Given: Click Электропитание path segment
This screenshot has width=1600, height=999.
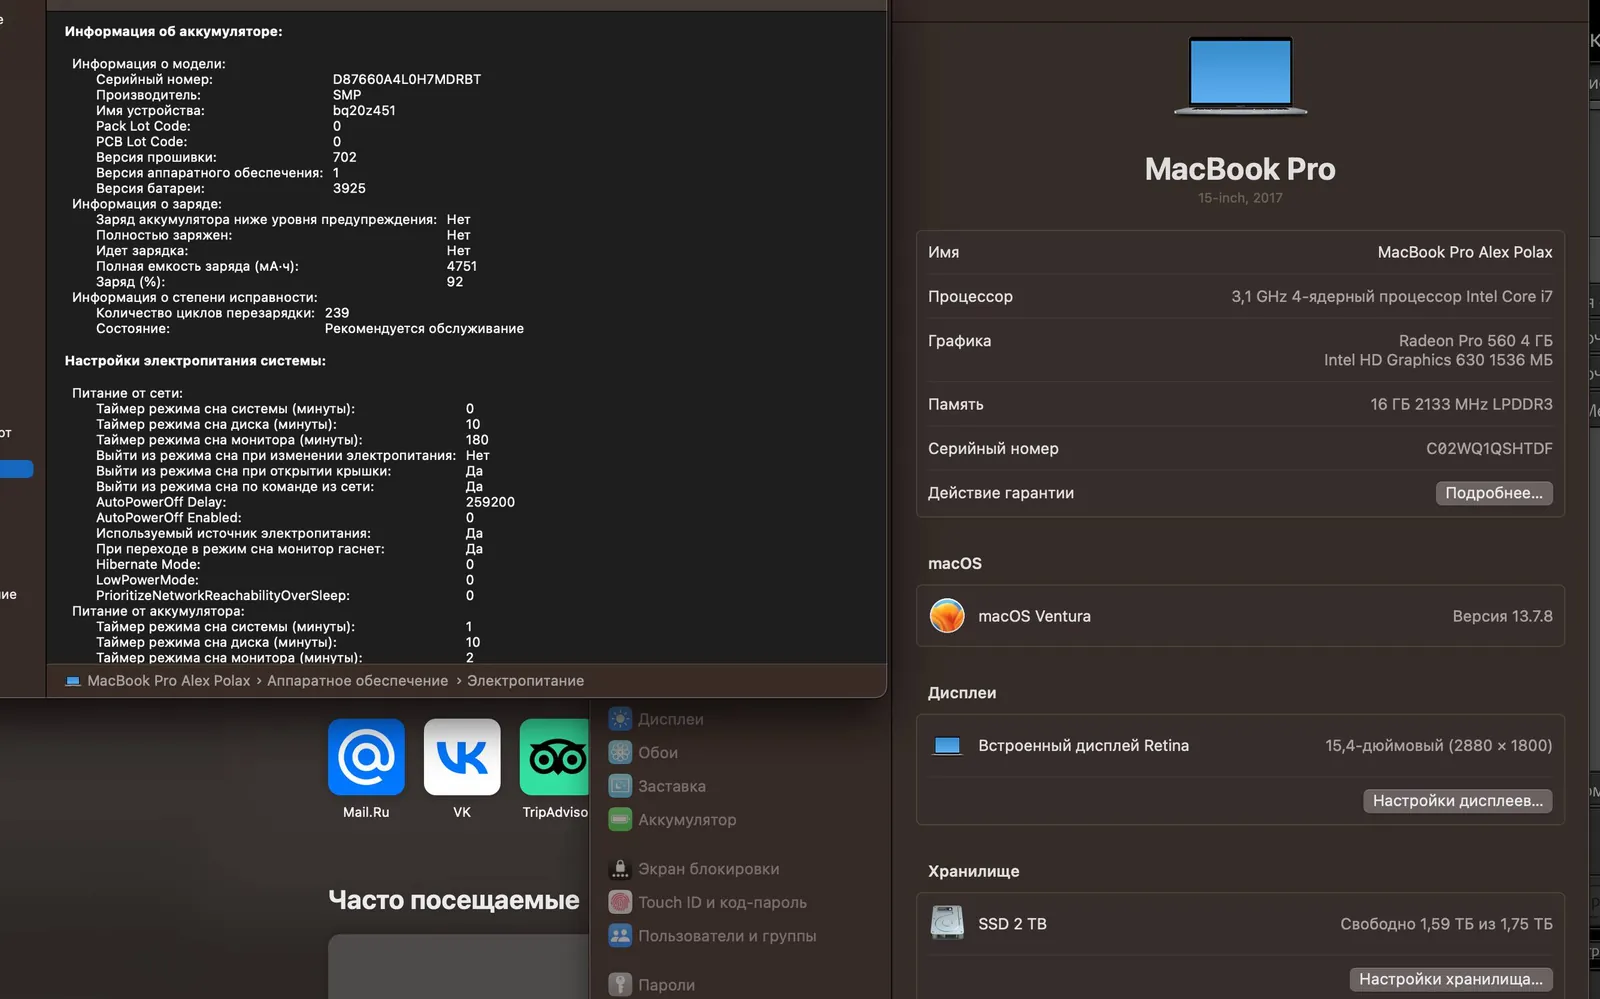Looking at the screenshot, I should [x=525, y=681].
